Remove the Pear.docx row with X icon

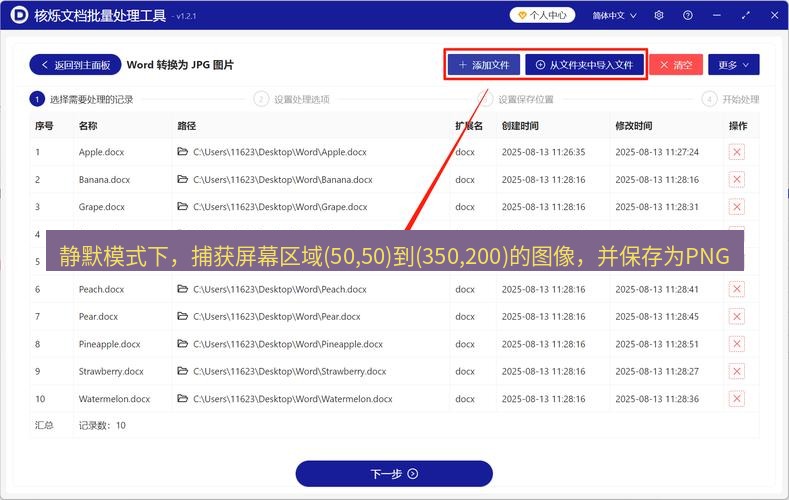pyautogui.click(x=737, y=316)
